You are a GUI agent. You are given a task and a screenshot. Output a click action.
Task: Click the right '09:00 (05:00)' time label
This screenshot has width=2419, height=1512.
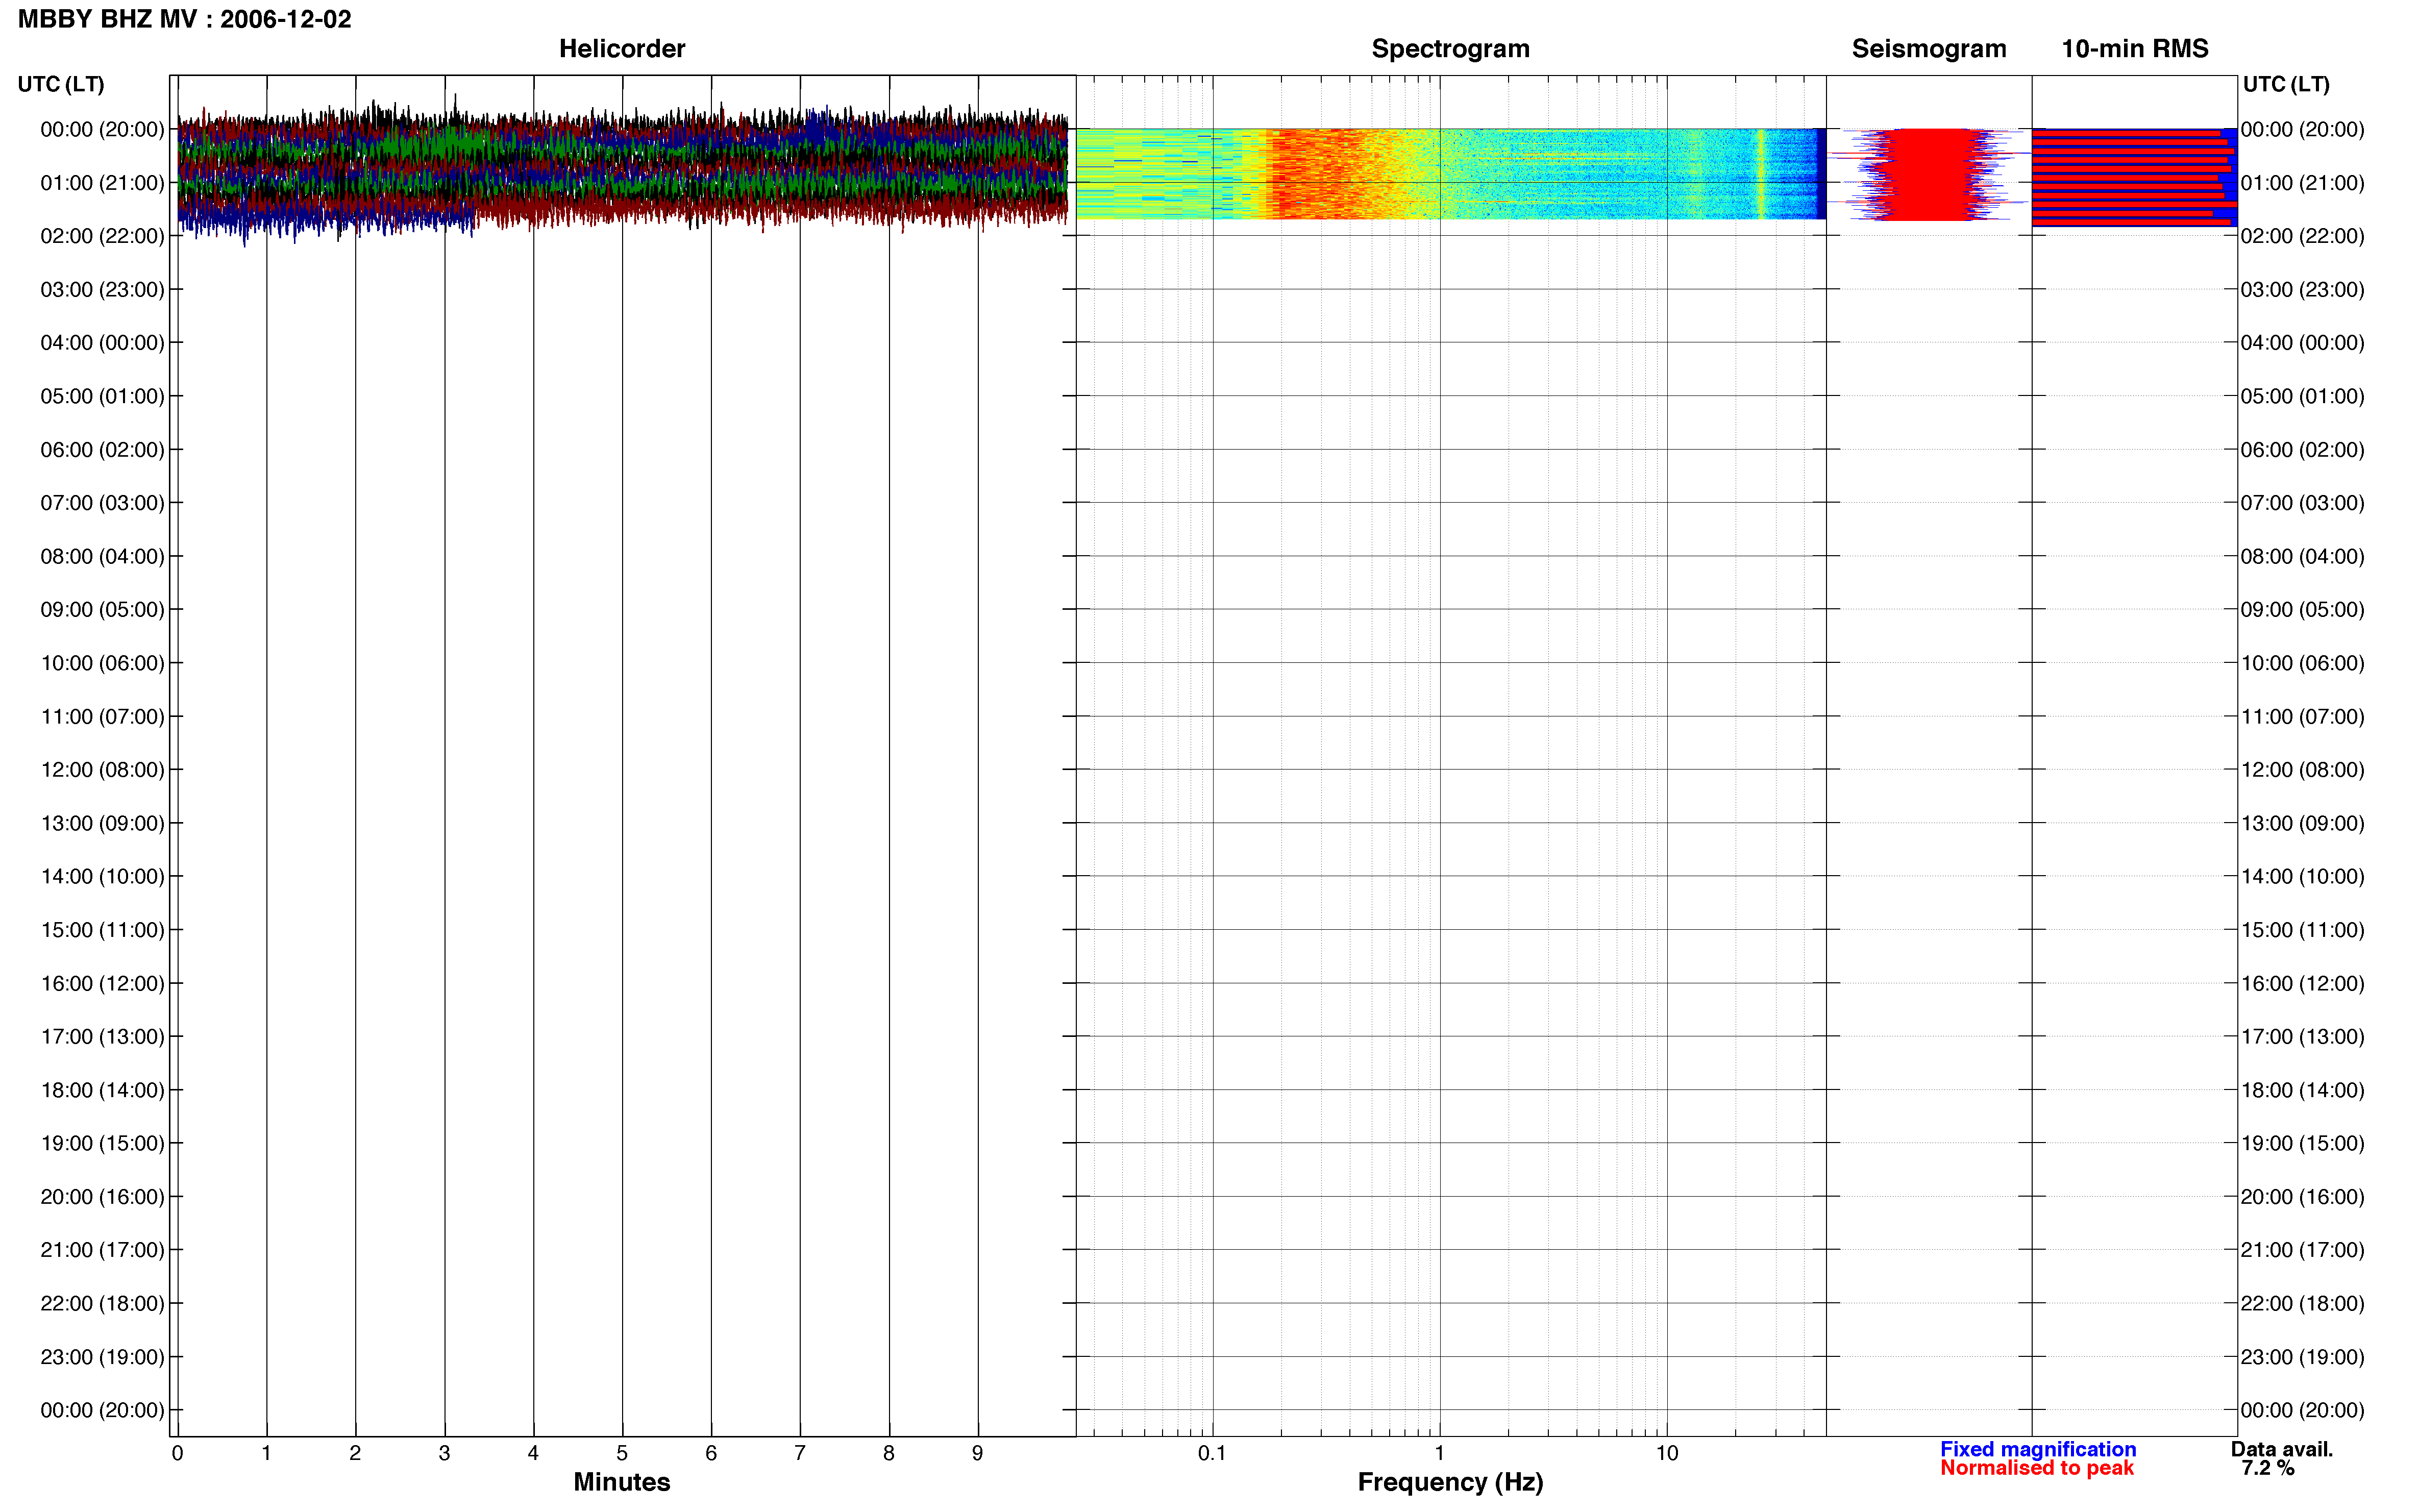pos(2302,610)
